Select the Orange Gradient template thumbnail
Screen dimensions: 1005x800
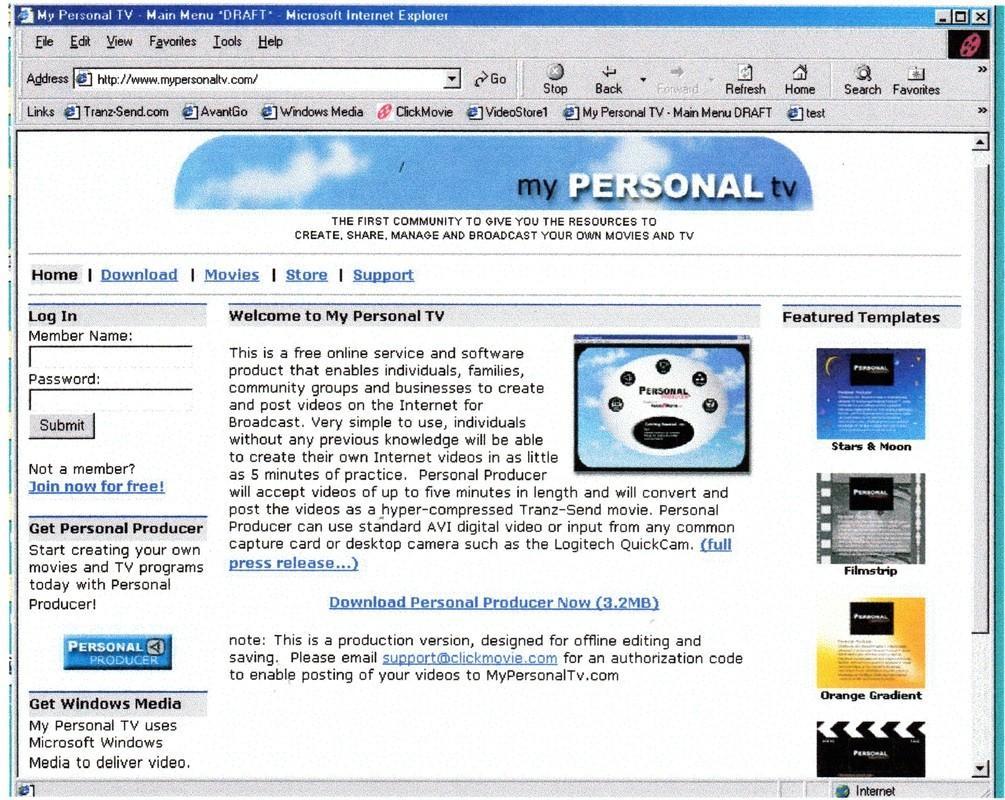(x=870, y=643)
